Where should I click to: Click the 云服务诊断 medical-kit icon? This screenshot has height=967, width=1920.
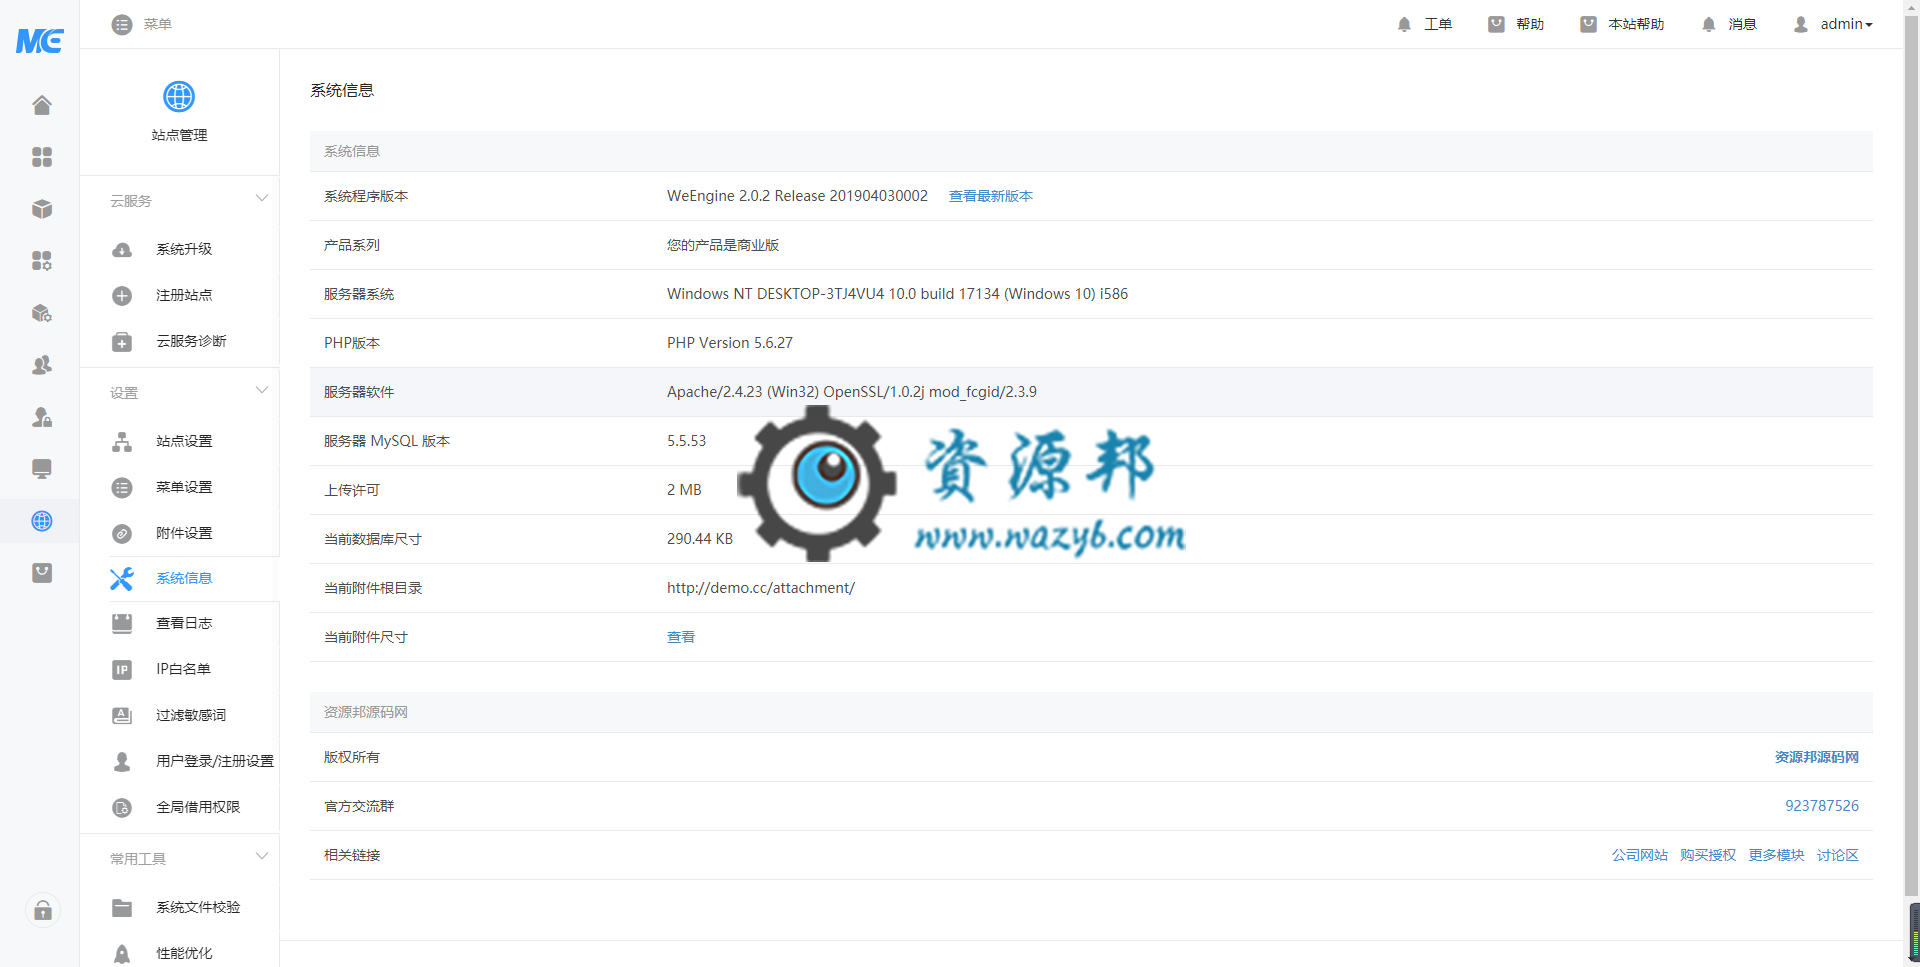click(x=122, y=342)
